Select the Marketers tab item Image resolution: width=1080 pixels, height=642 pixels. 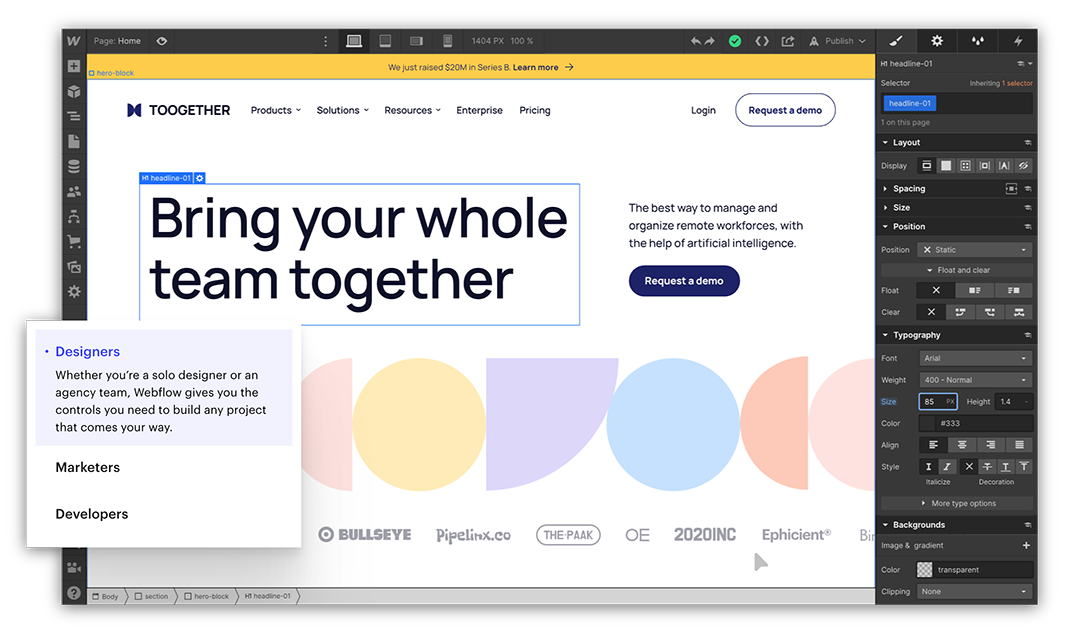coord(88,467)
